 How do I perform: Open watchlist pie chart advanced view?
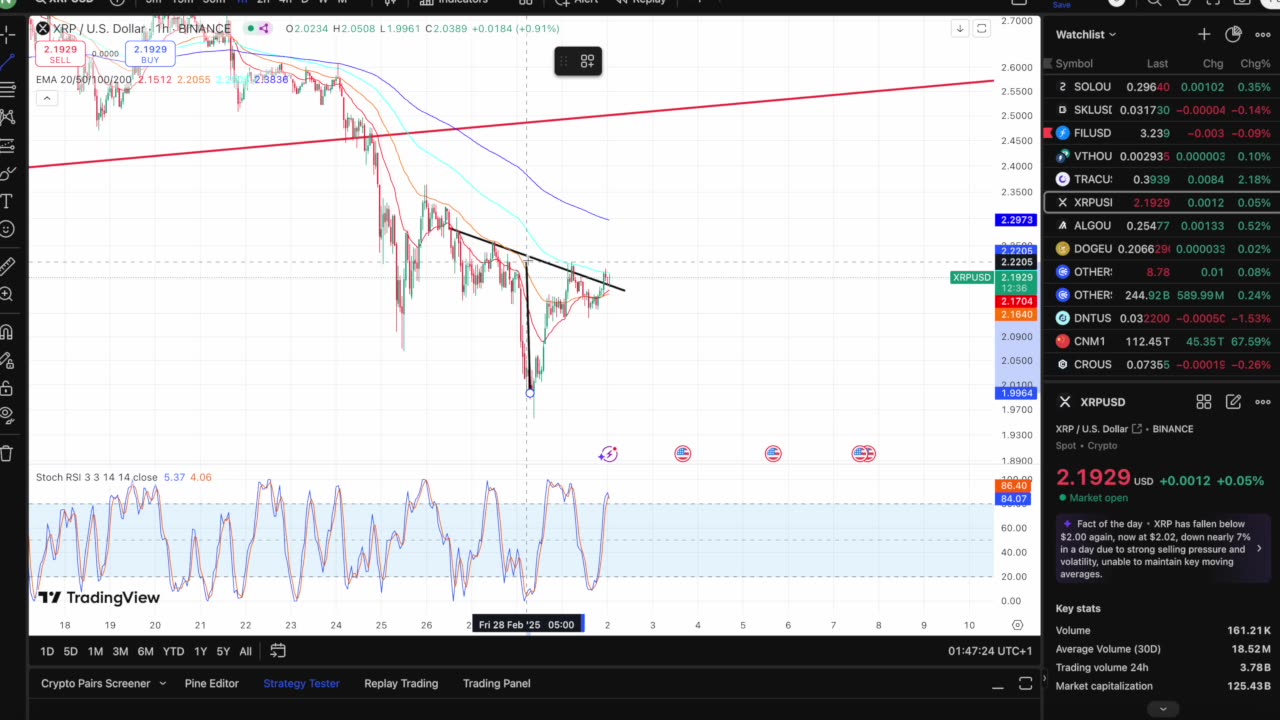[1234, 34]
